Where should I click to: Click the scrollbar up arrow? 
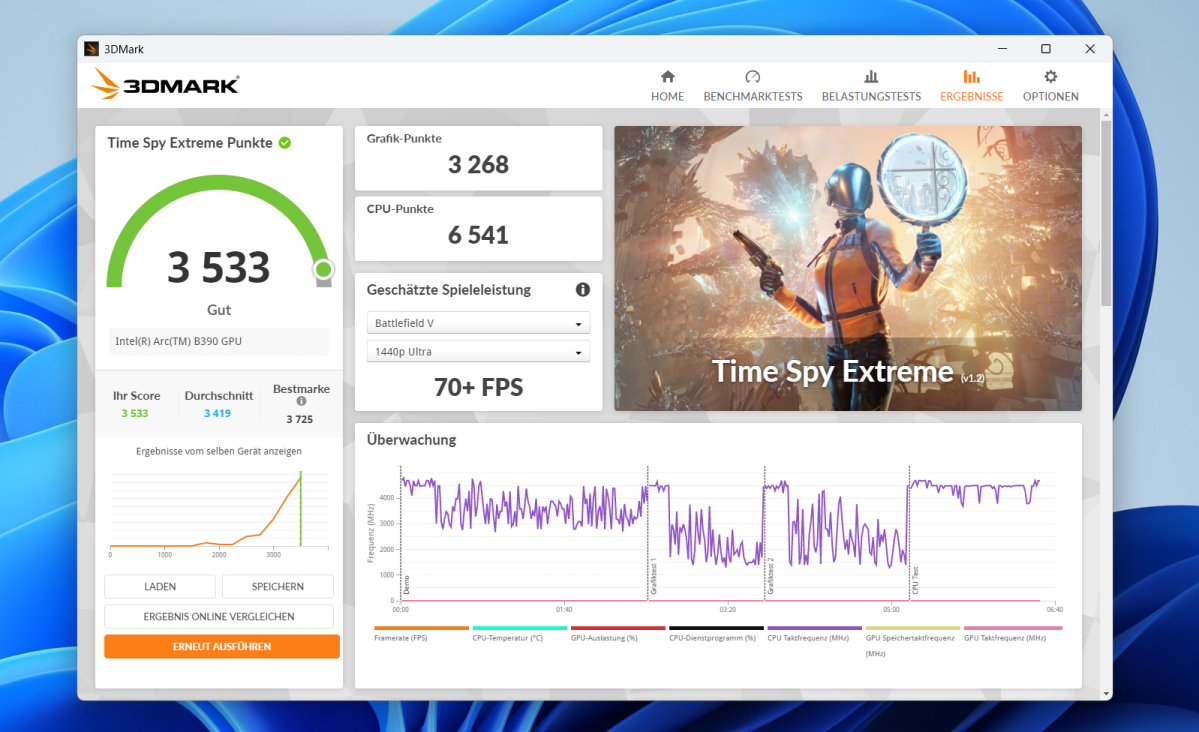pyautogui.click(x=1106, y=115)
